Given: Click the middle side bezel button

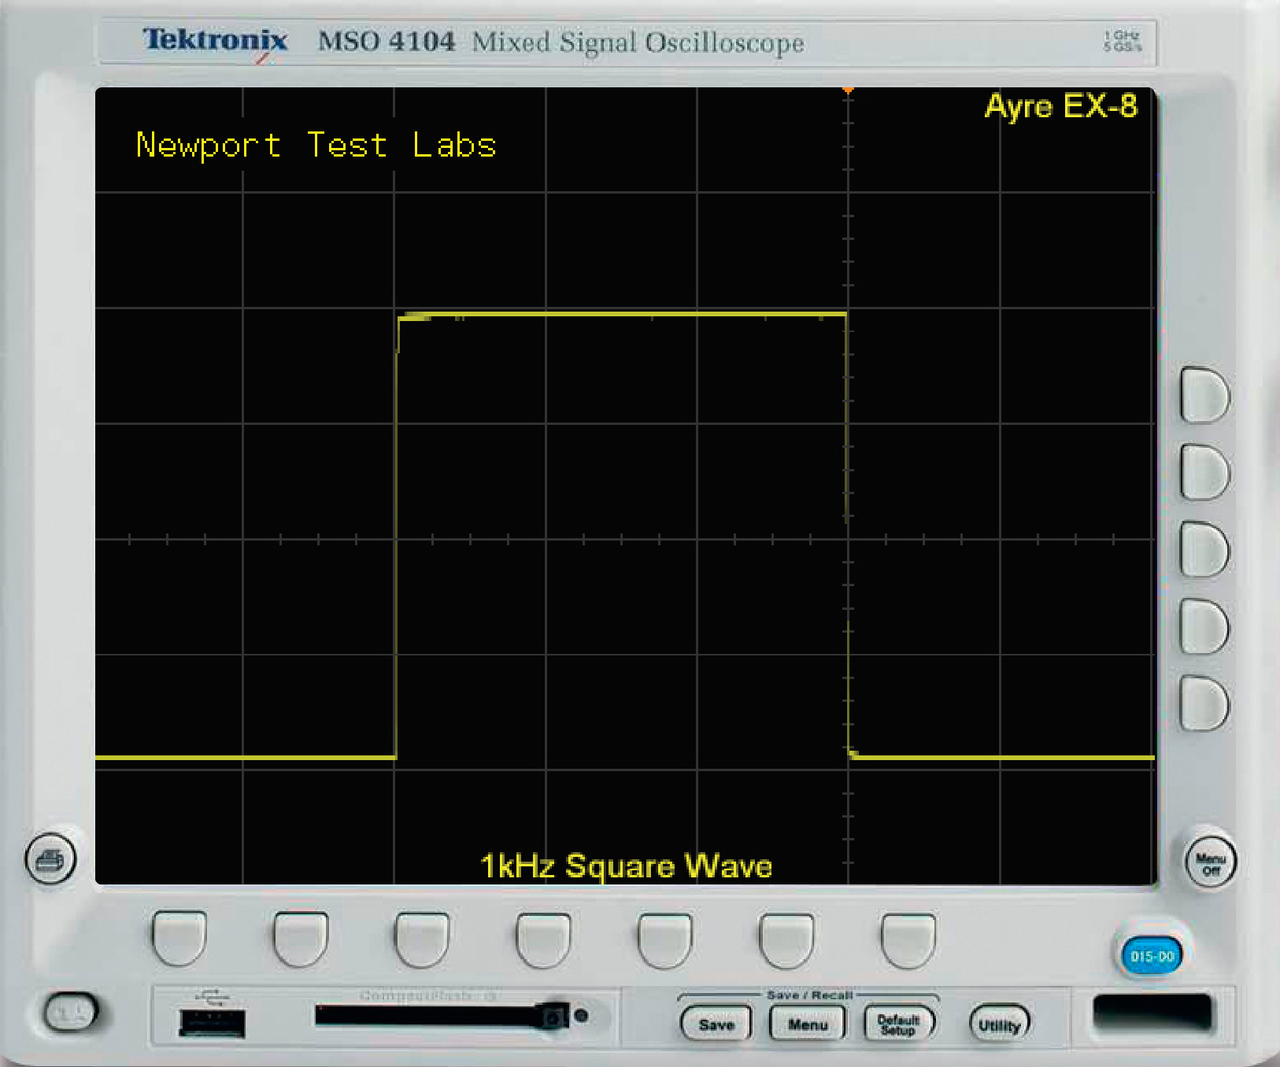Looking at the screenshot, I should (x=1204, y=549).
